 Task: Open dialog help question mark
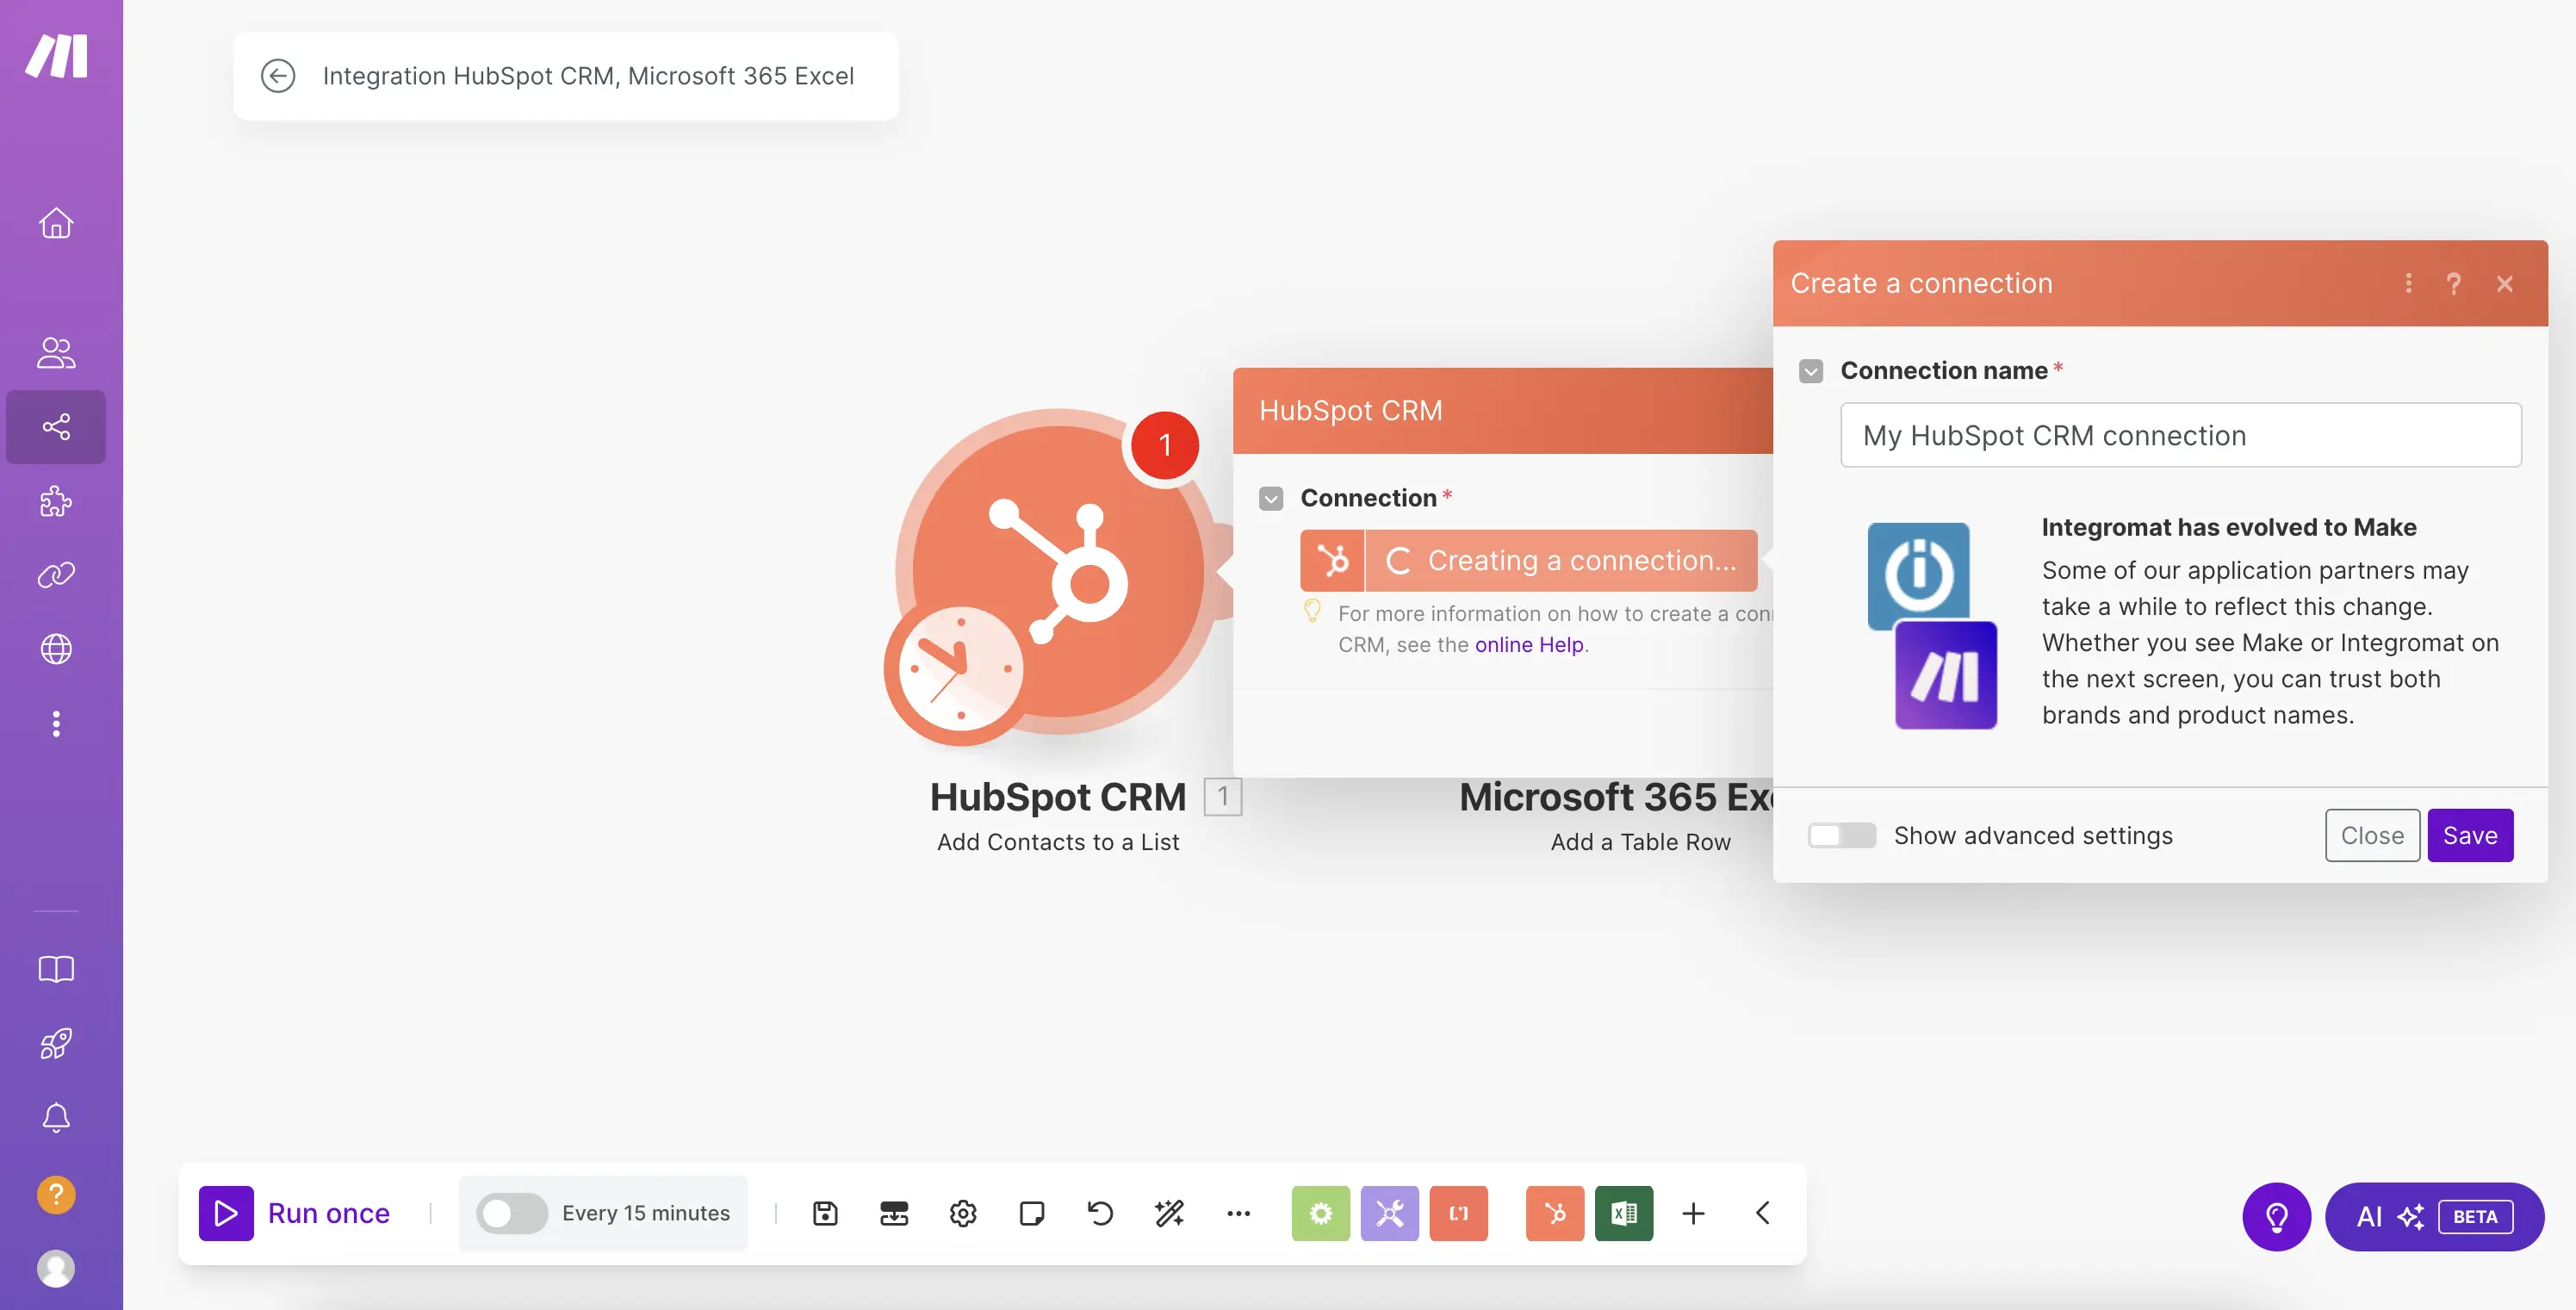coord(2453,283)
